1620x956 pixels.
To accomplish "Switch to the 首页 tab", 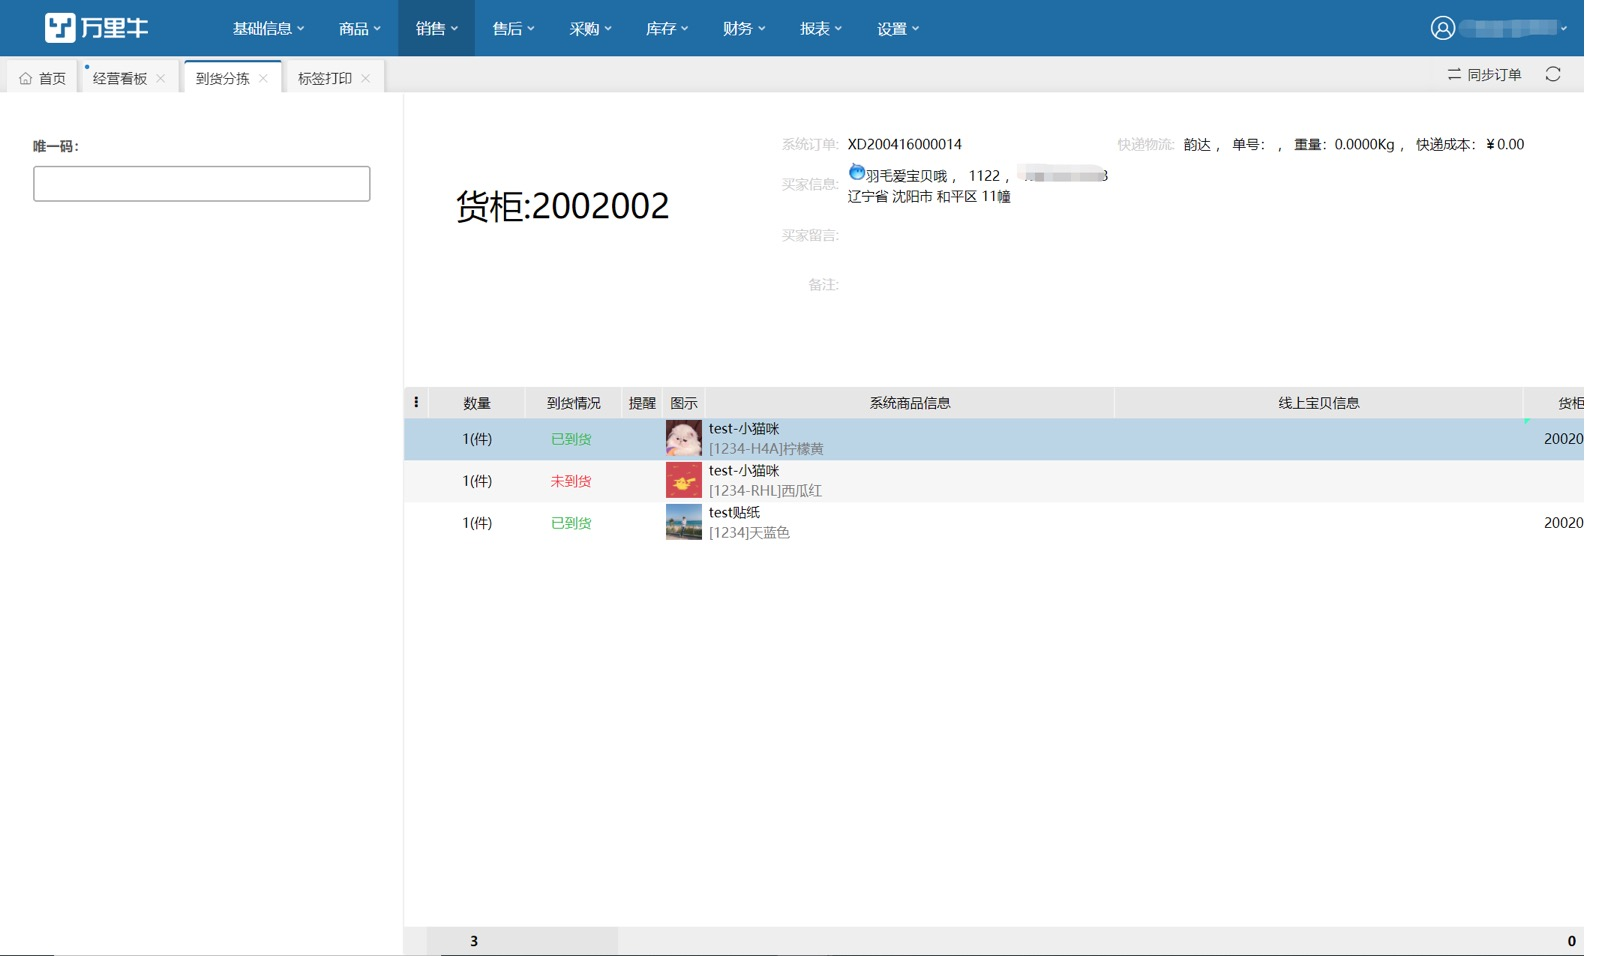I will pyautogui.click(x=42, y=78).
